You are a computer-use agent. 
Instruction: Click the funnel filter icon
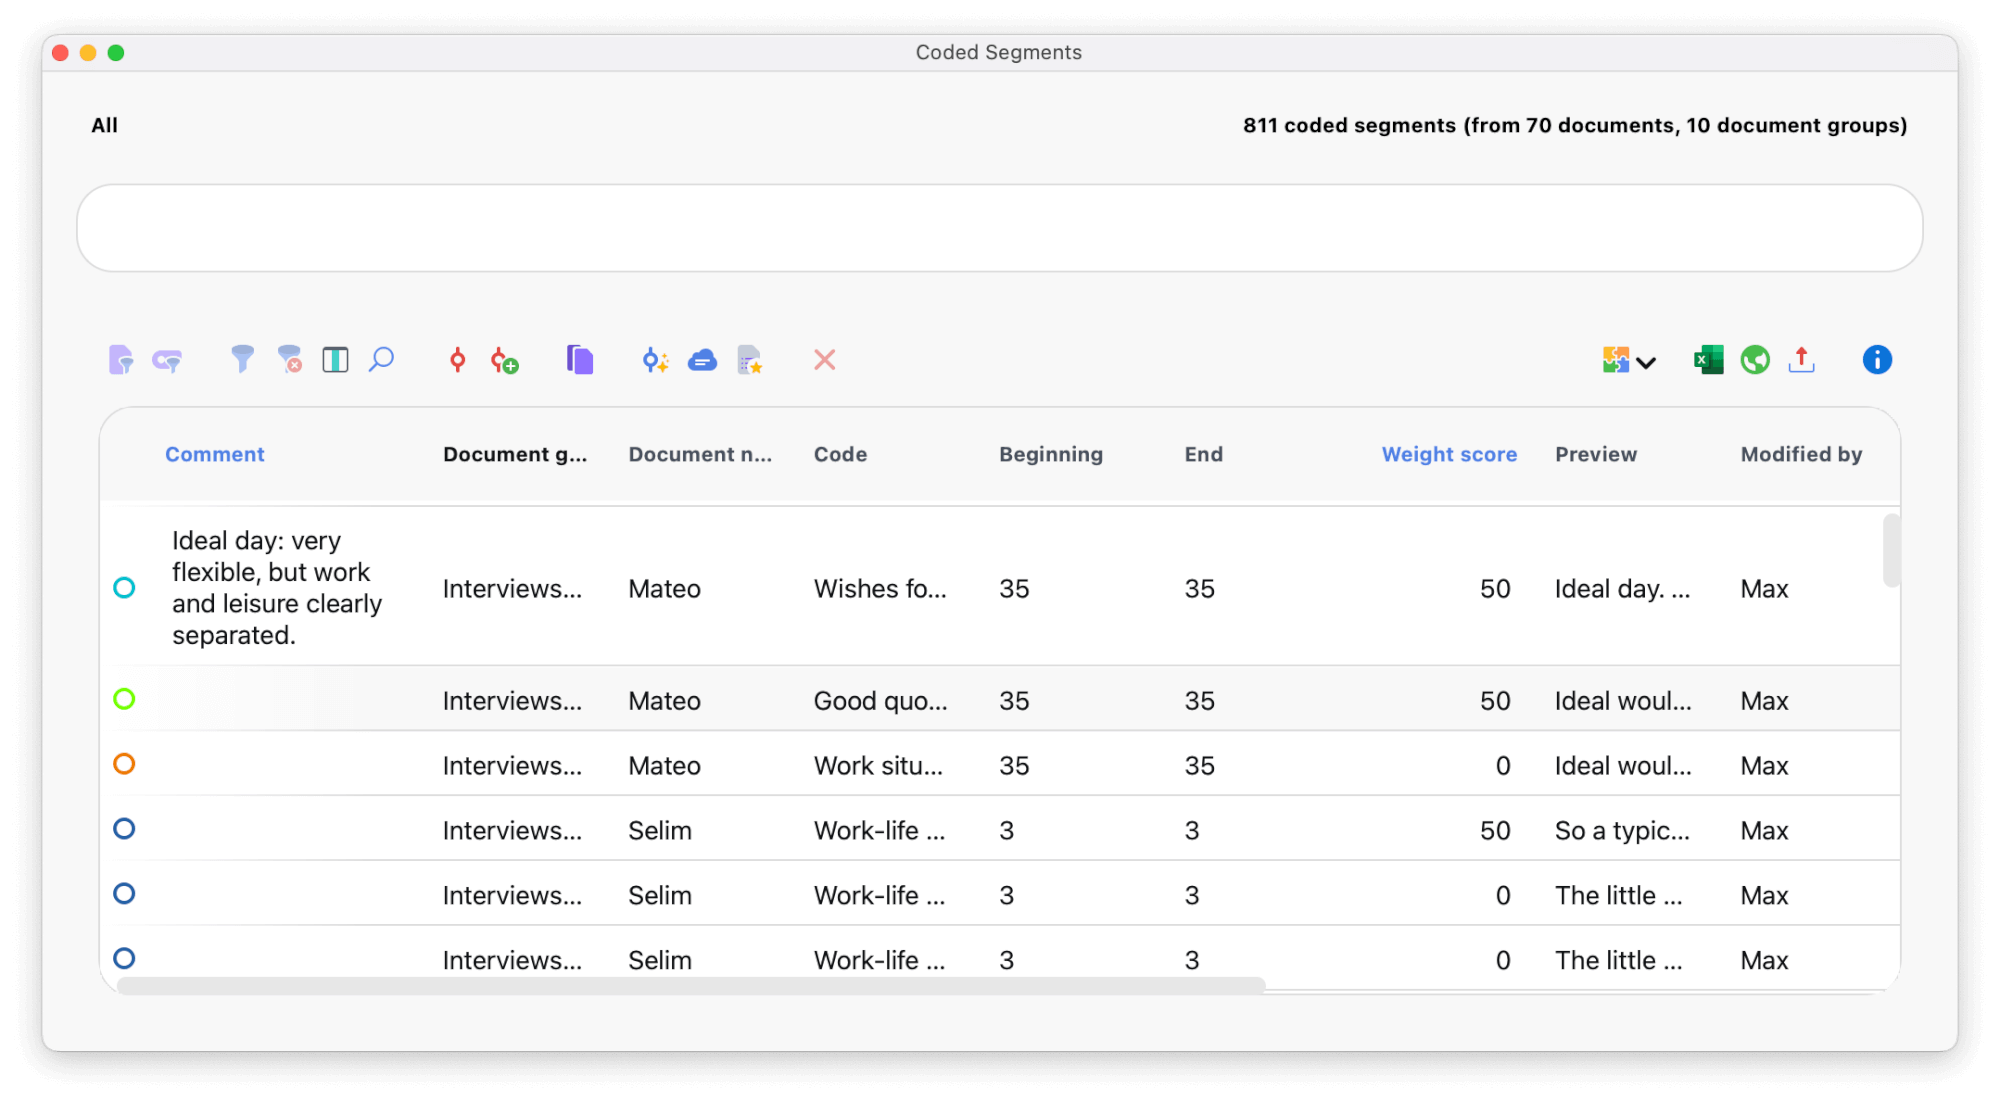pos(241,359)
